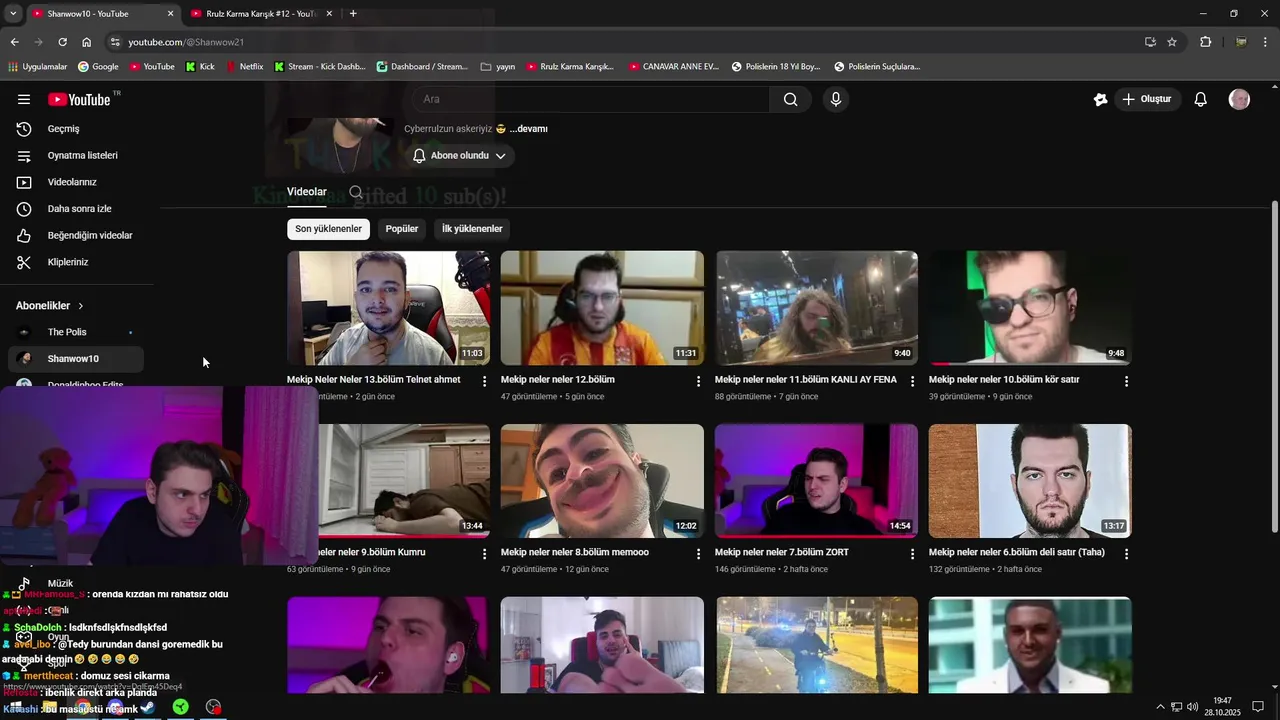This screenshot has width=1280, height=720.
Task: Click the Chrome address bar URL
Action: tap(186, 42)
